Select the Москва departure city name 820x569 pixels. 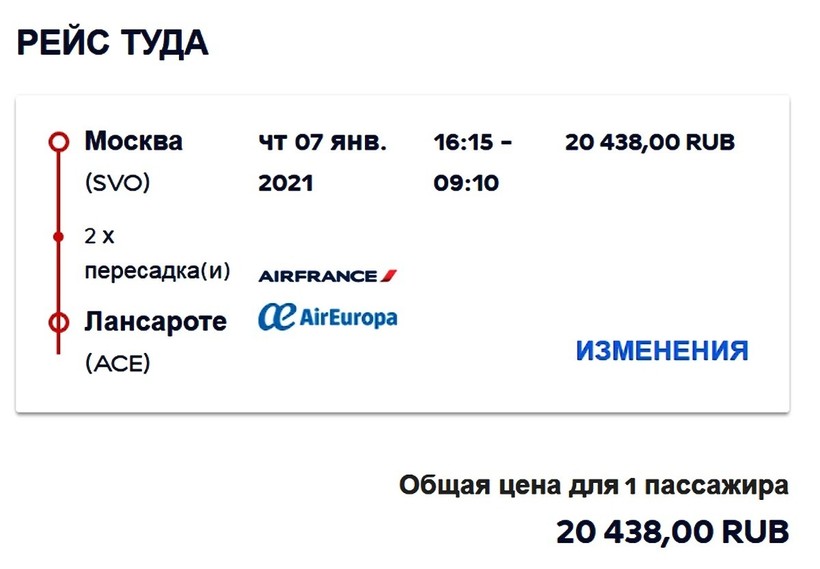134,141
